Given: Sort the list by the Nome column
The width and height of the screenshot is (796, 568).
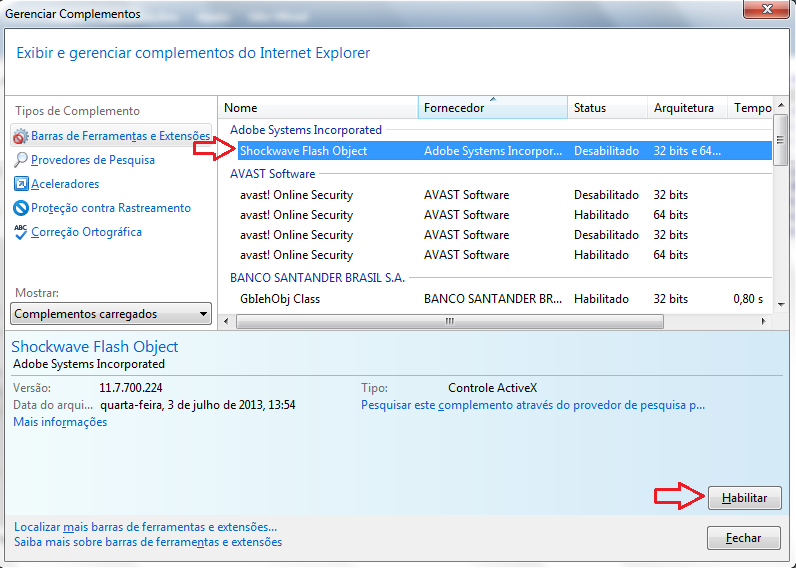Looking at the screenshot, I should 318,108.
